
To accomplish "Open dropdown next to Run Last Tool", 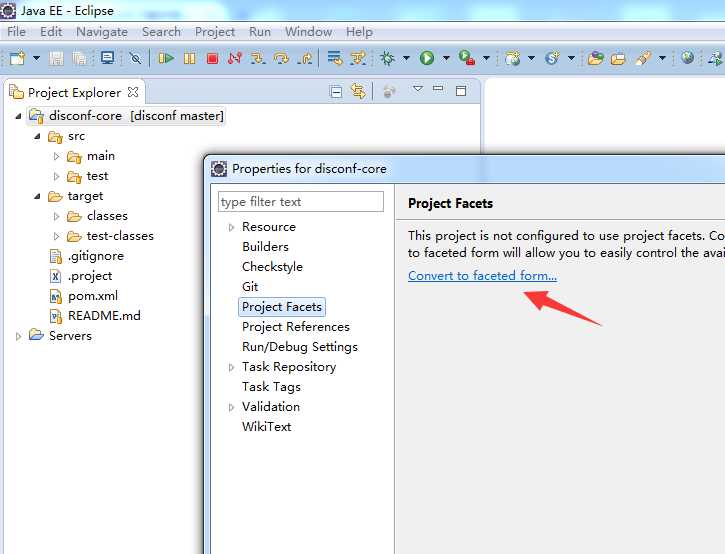I will point(486,58).
